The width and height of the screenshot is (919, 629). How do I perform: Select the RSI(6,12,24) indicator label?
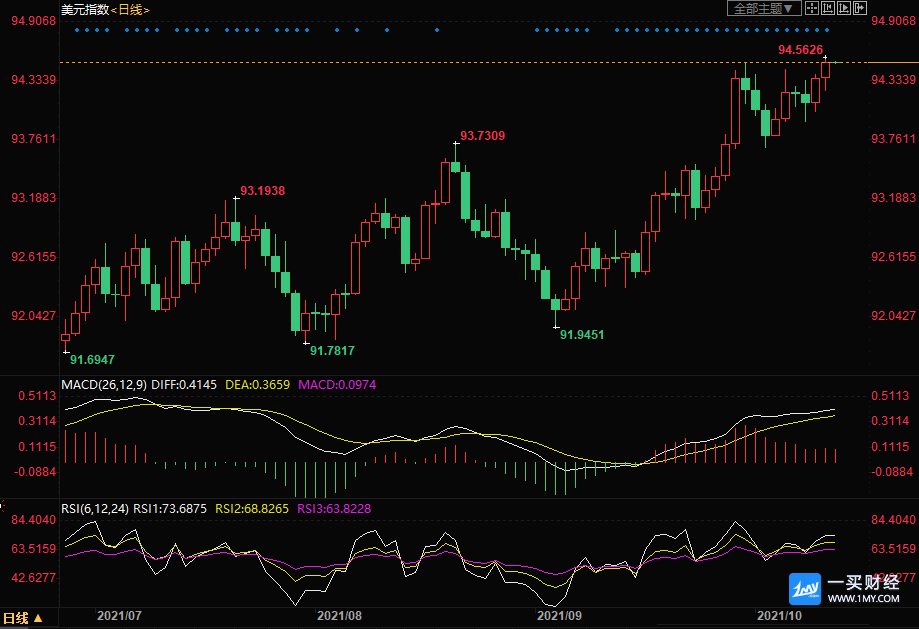click(95, 508)
